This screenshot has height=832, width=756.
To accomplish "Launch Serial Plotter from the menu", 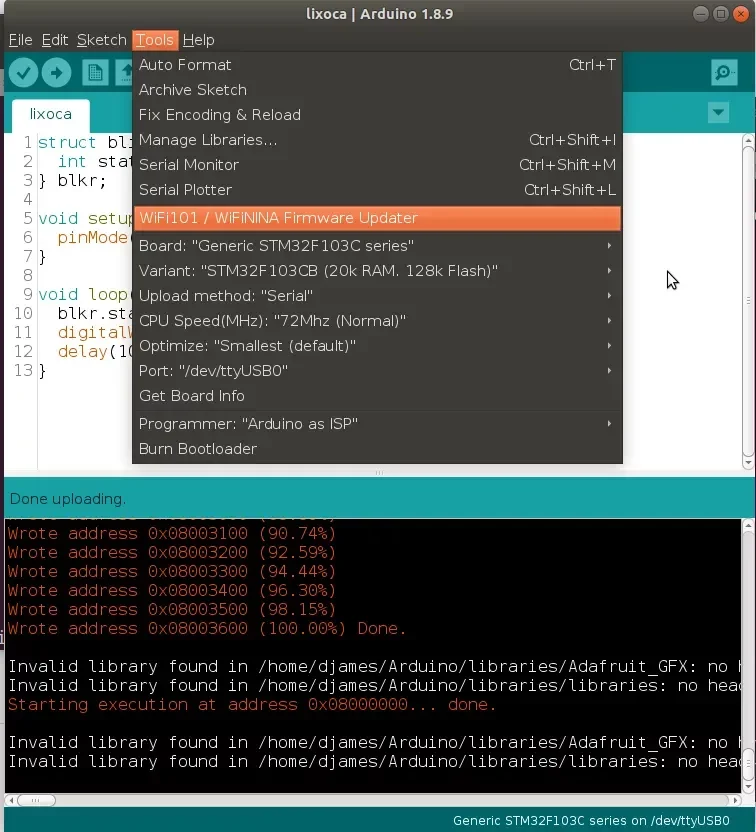I will 377,189.
